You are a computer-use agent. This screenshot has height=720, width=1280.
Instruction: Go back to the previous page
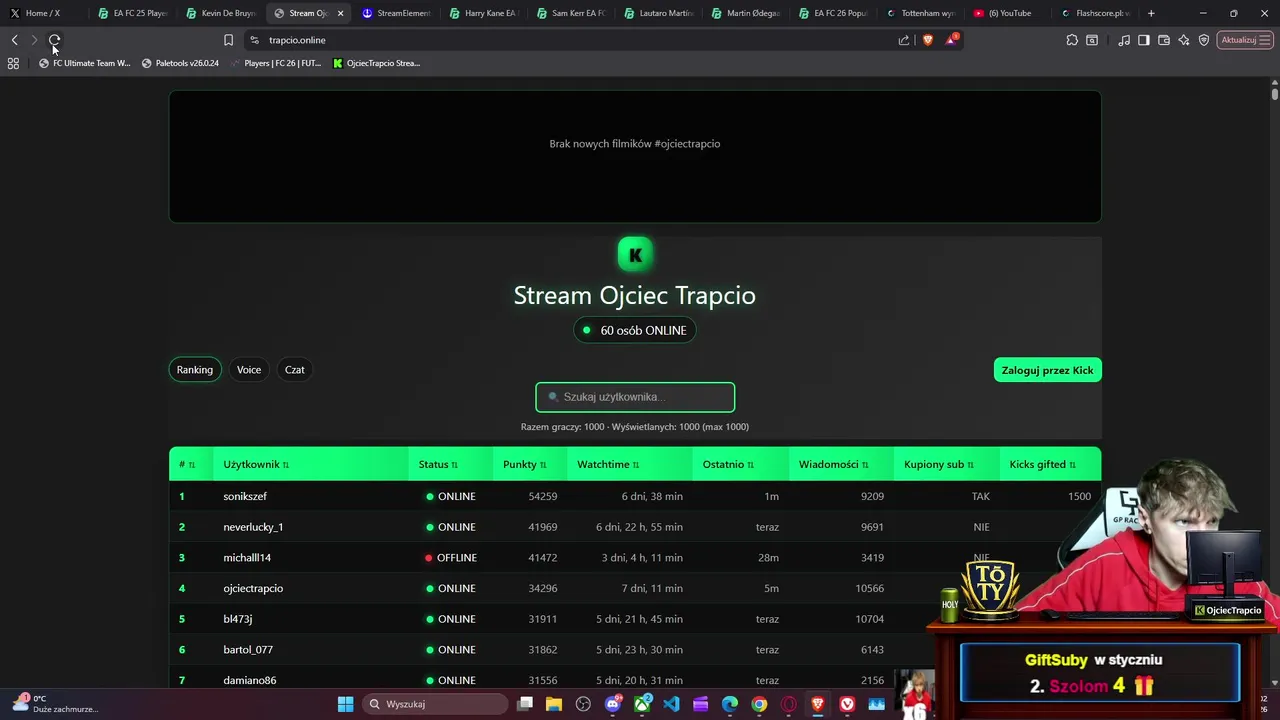[14, 40]
